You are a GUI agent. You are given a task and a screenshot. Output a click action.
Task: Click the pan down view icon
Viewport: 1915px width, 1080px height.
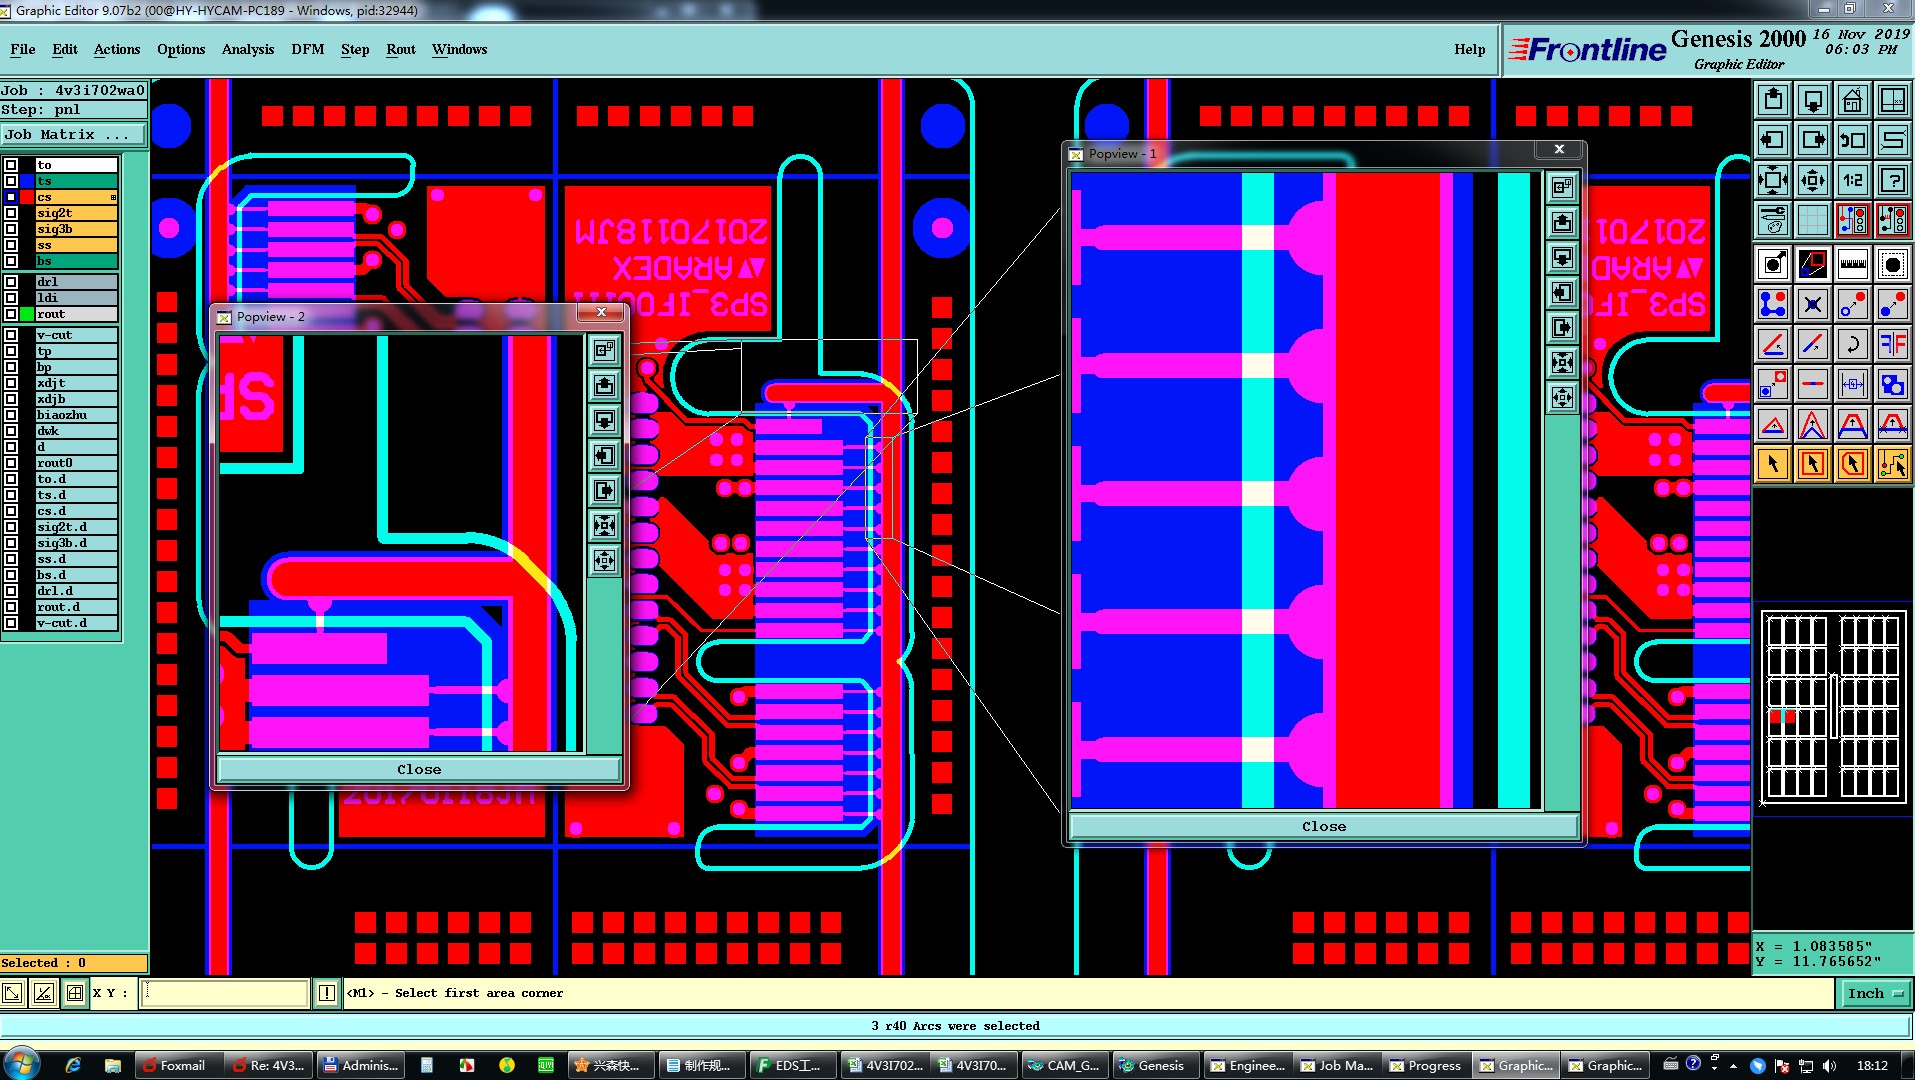1813,100
